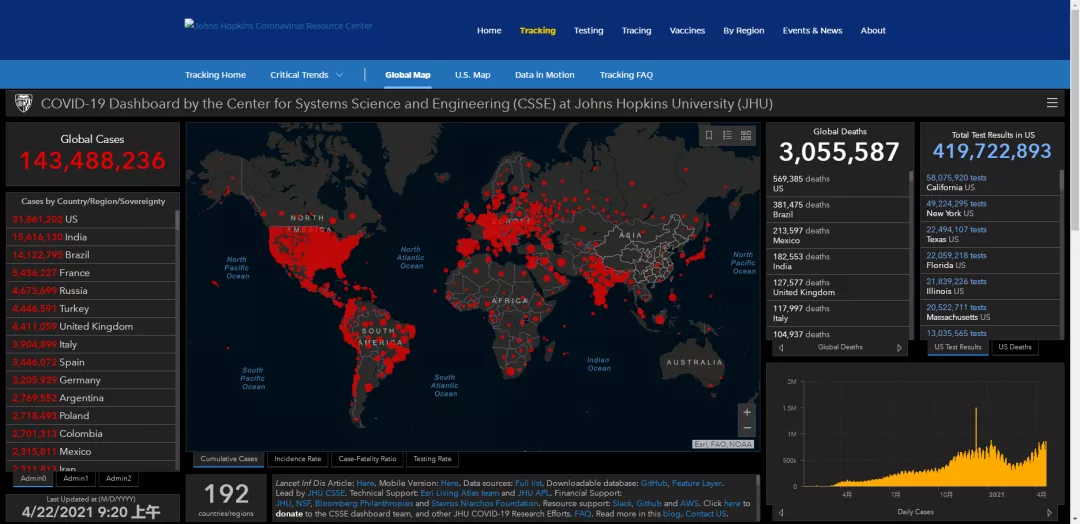
Task: Switch to US Test Results tab
Action: click(x=958, y=347)
